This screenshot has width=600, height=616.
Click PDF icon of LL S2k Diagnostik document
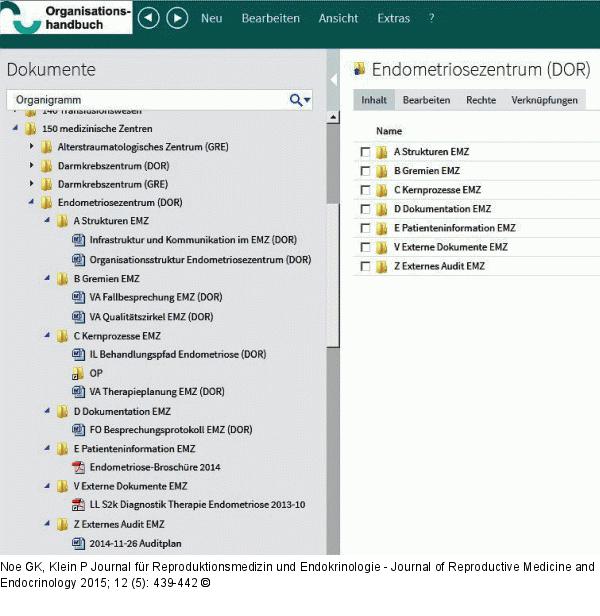tap(78, 504)
